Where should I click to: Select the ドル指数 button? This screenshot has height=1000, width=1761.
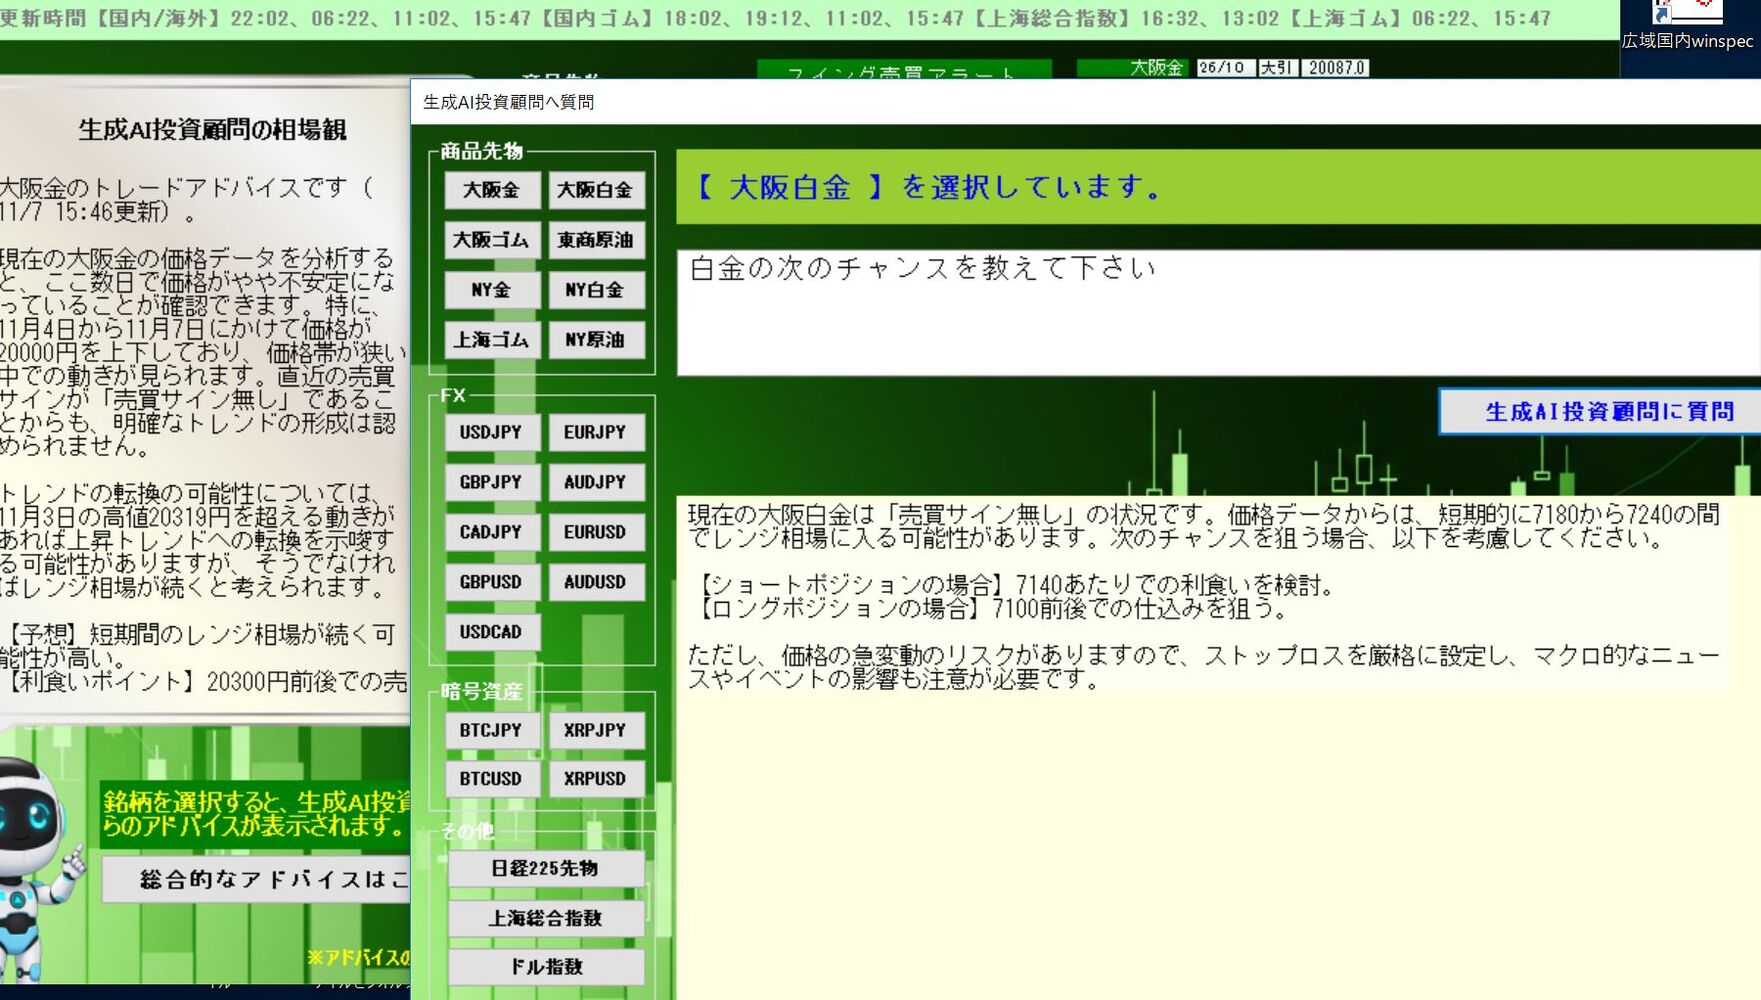546,967
